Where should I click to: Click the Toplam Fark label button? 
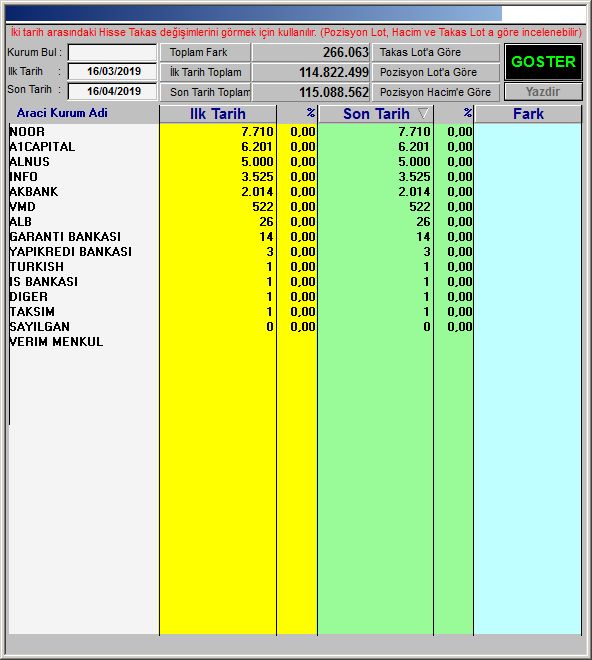pyautogui.click(x=205, y=53)
